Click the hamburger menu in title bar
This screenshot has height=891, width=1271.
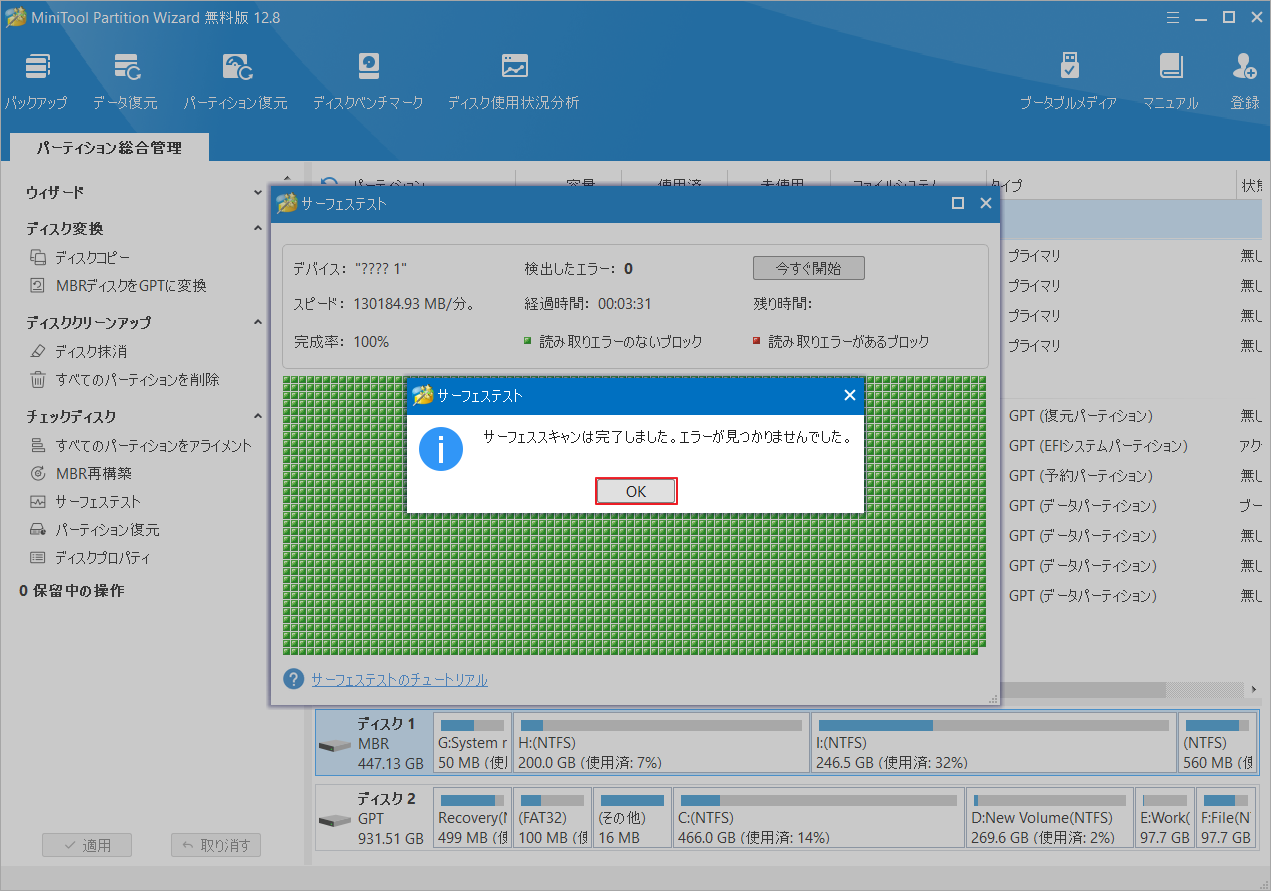[1175, 16]
